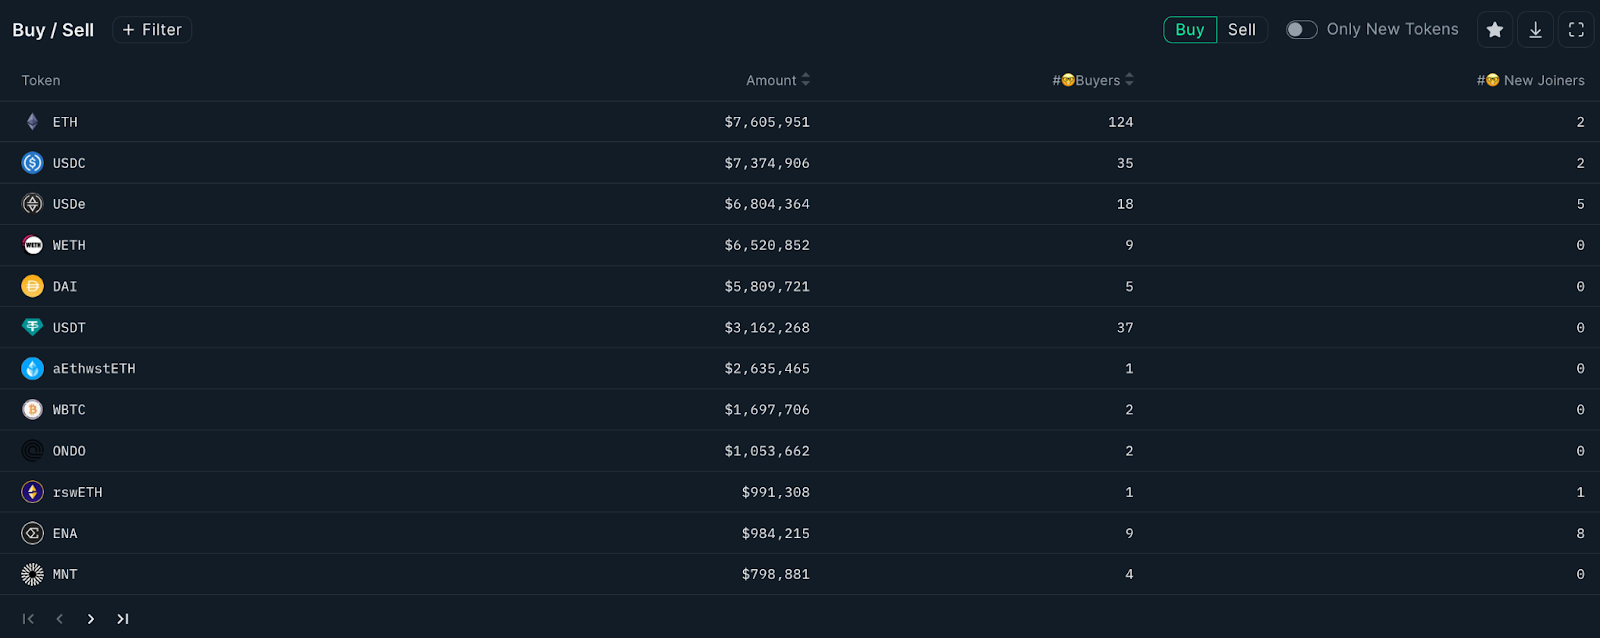Sort by the Buyers column

coord(1128,79)
